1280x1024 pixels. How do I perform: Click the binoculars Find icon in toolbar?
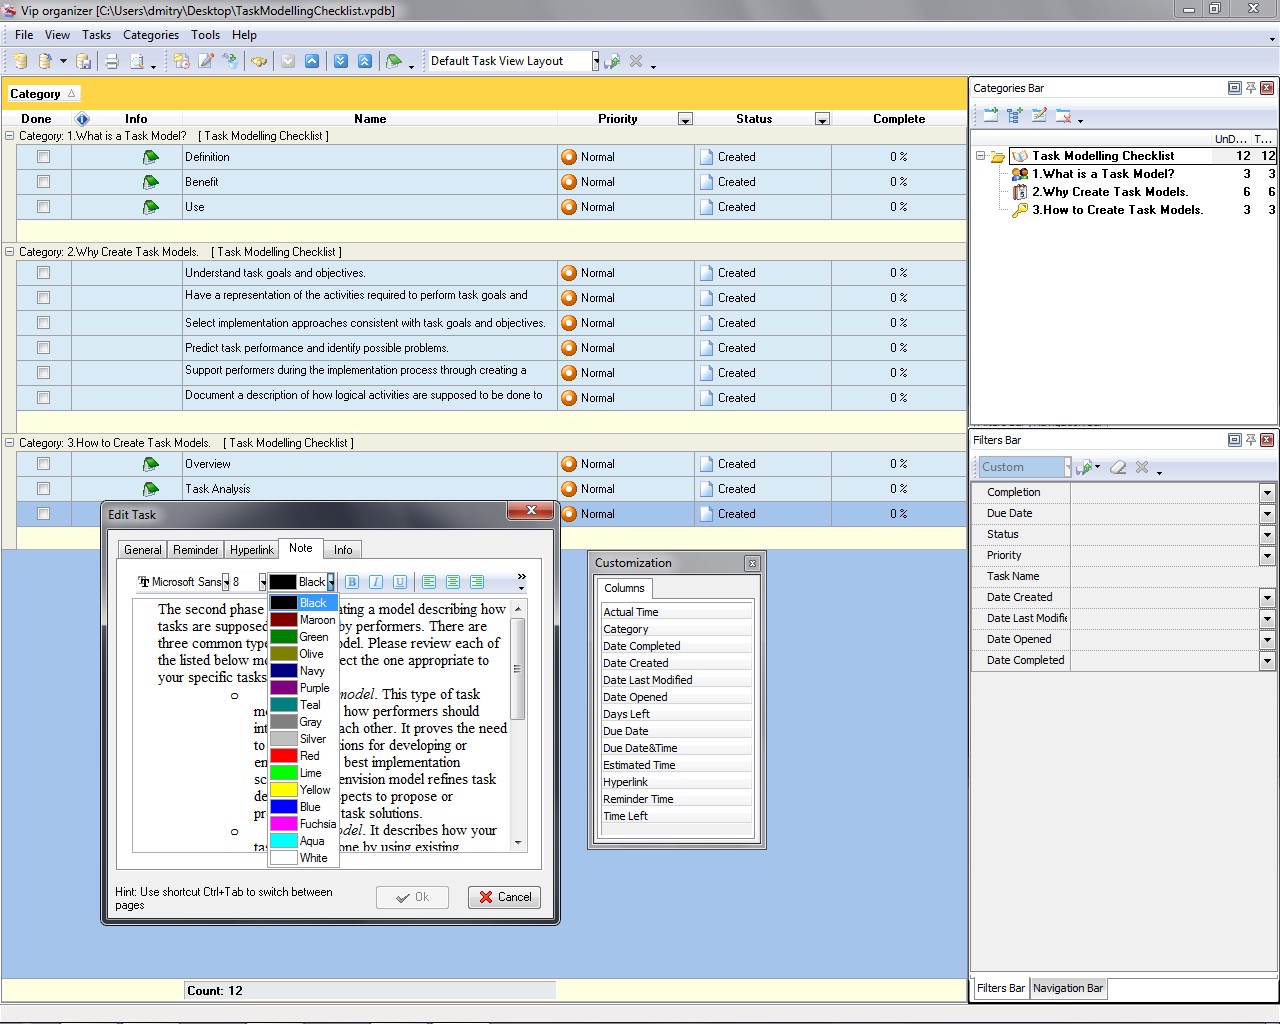click(x=259, y=62)
